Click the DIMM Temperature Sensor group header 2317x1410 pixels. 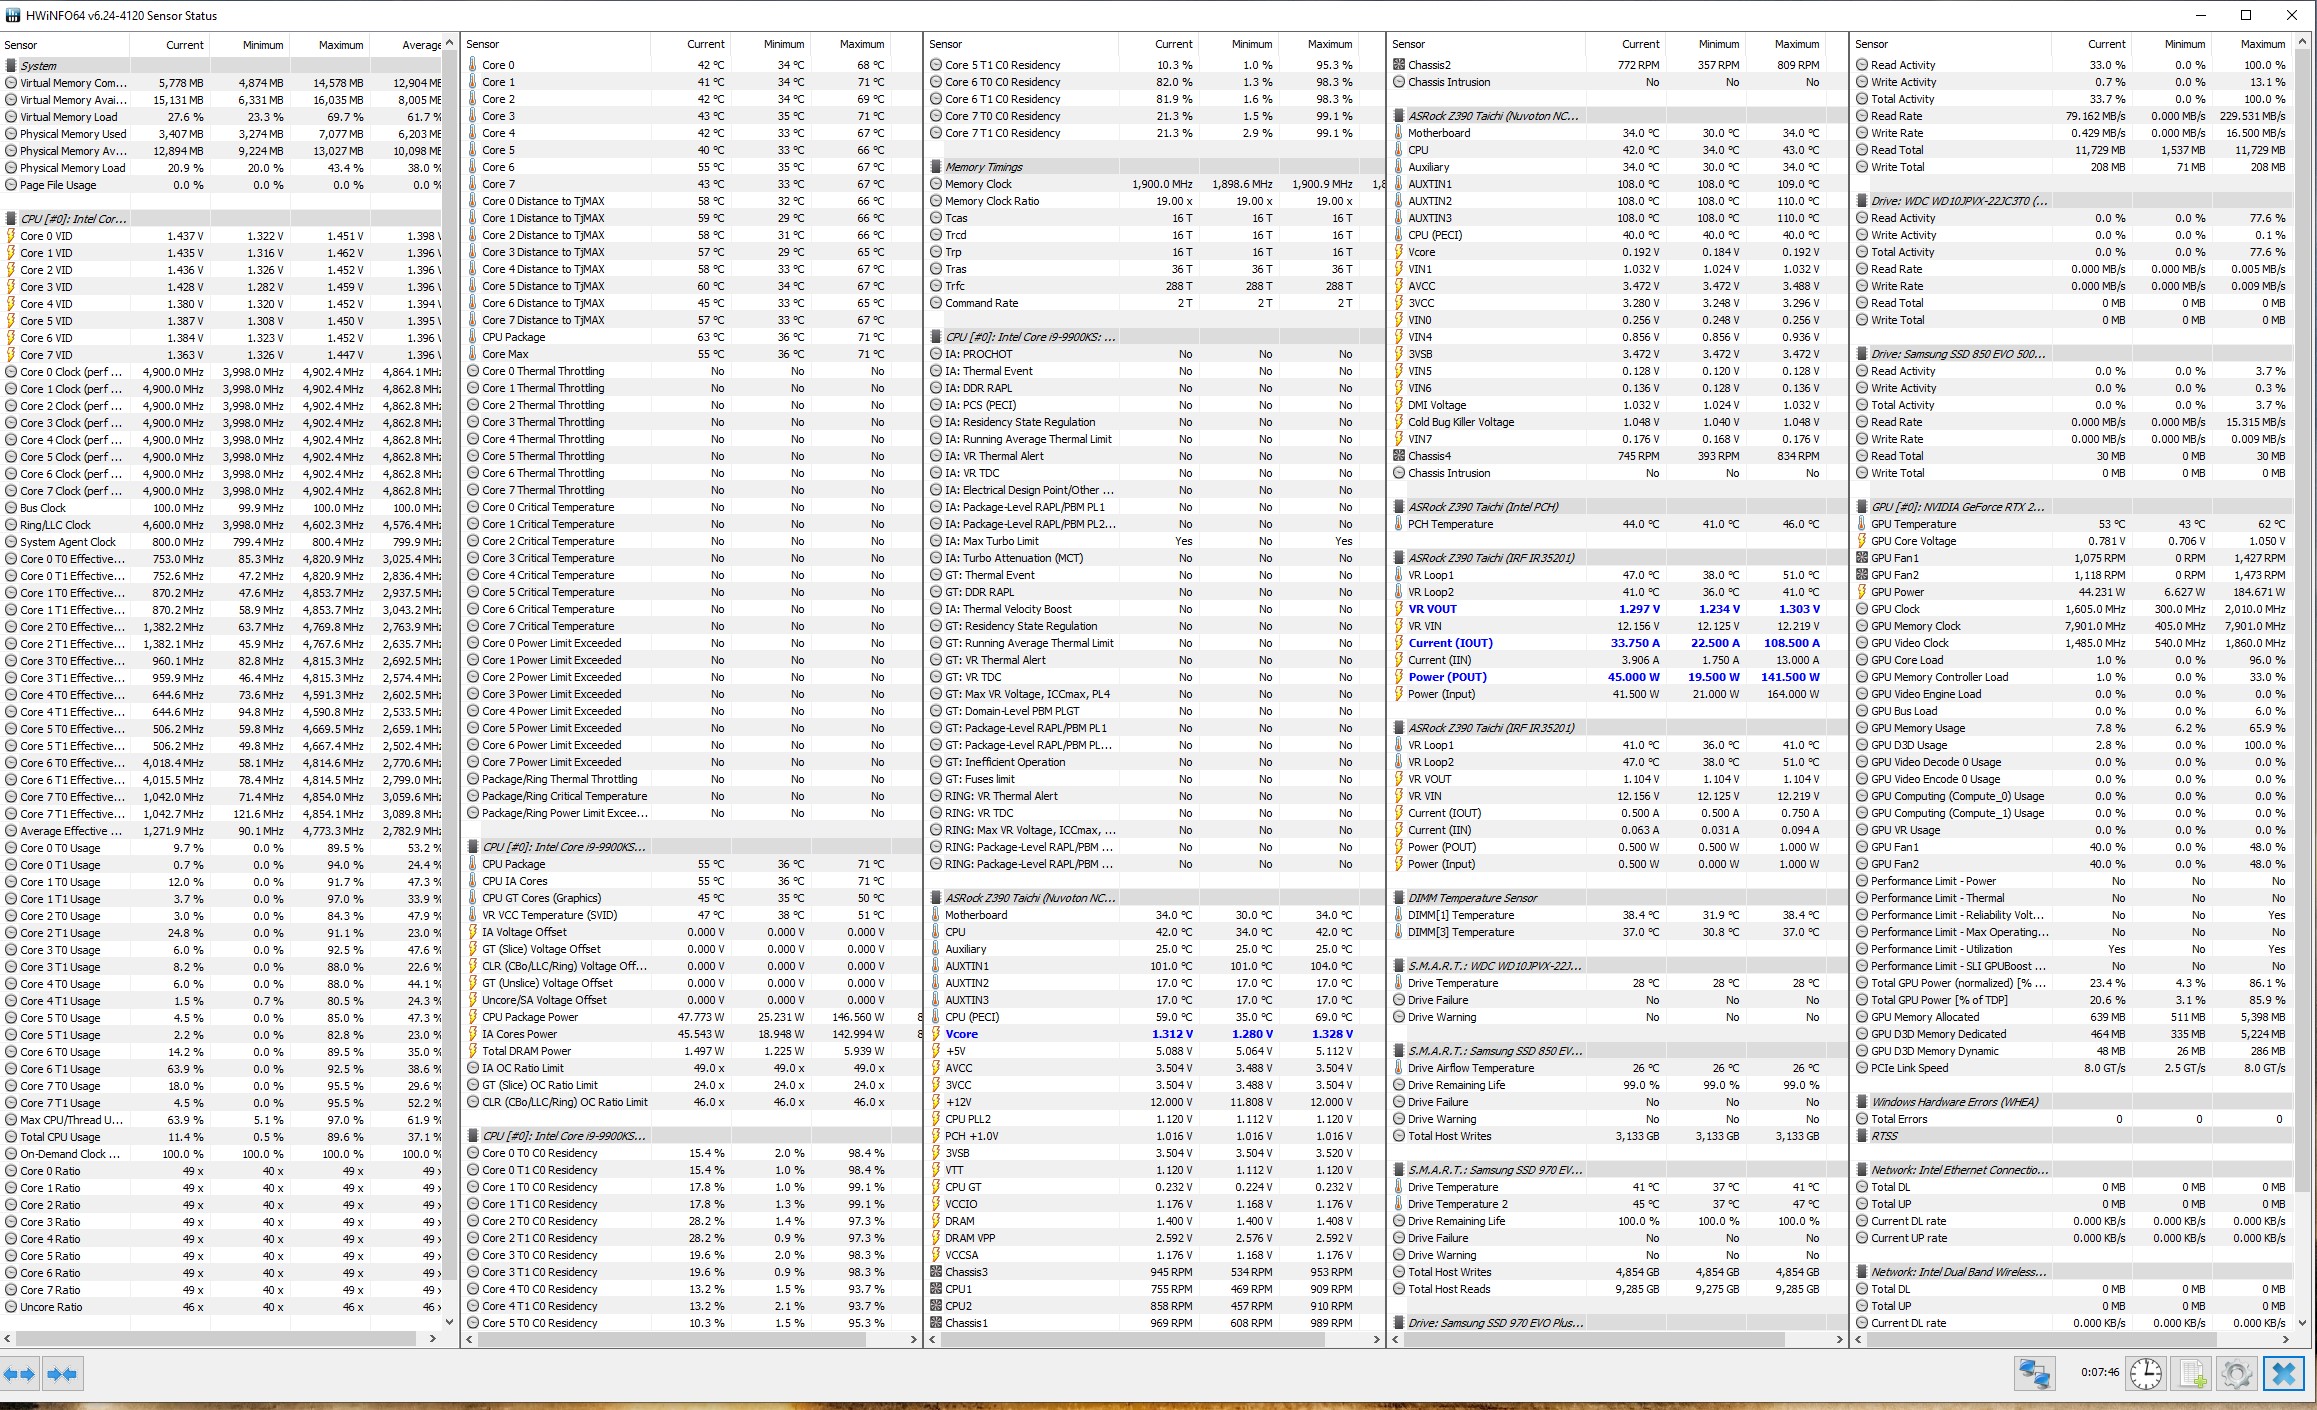point(1472,898)
